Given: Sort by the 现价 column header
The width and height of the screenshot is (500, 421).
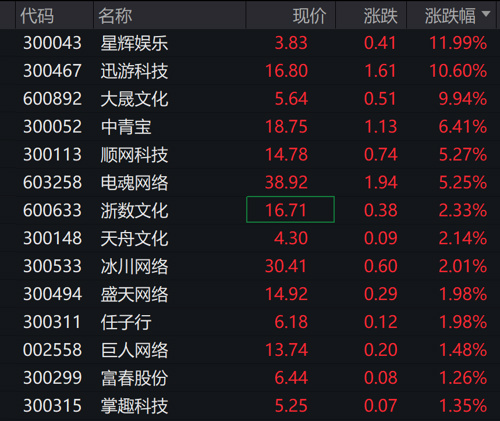Looking at the screenshot, I should pos(309,16).
